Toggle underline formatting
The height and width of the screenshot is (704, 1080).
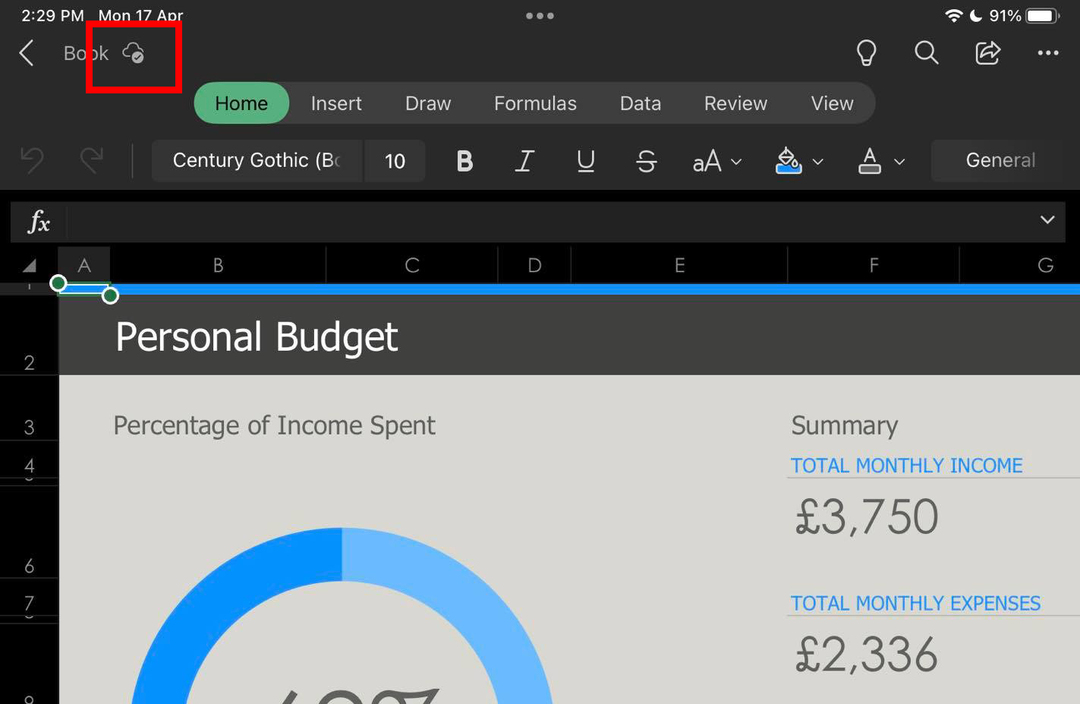(586, 161)
